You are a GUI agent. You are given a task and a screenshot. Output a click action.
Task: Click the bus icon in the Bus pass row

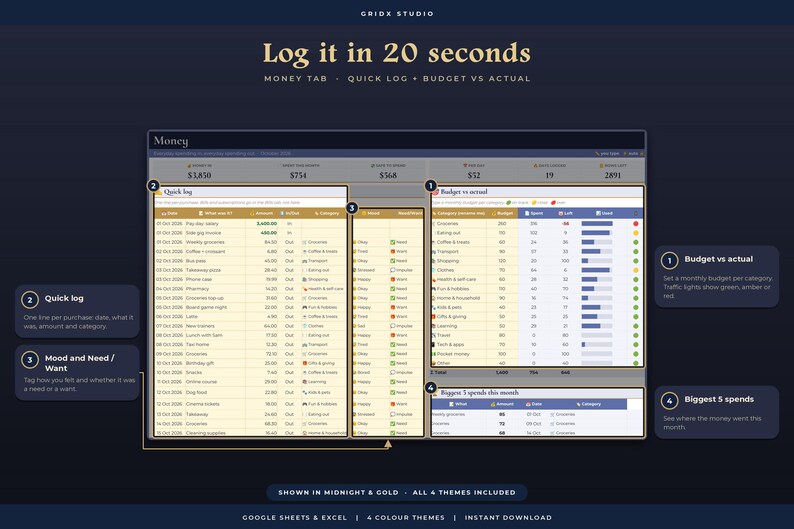[305, 261]
